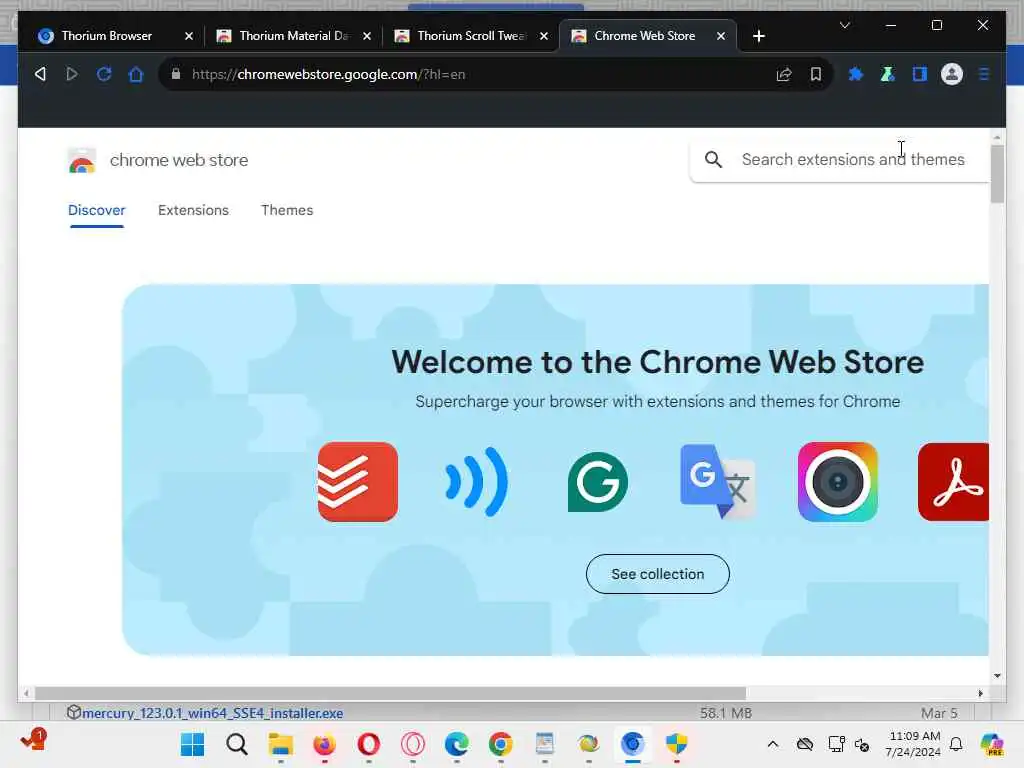Open Windows Security shield in the taskbar
The image size is (1024, 768).
coord(677,744)
